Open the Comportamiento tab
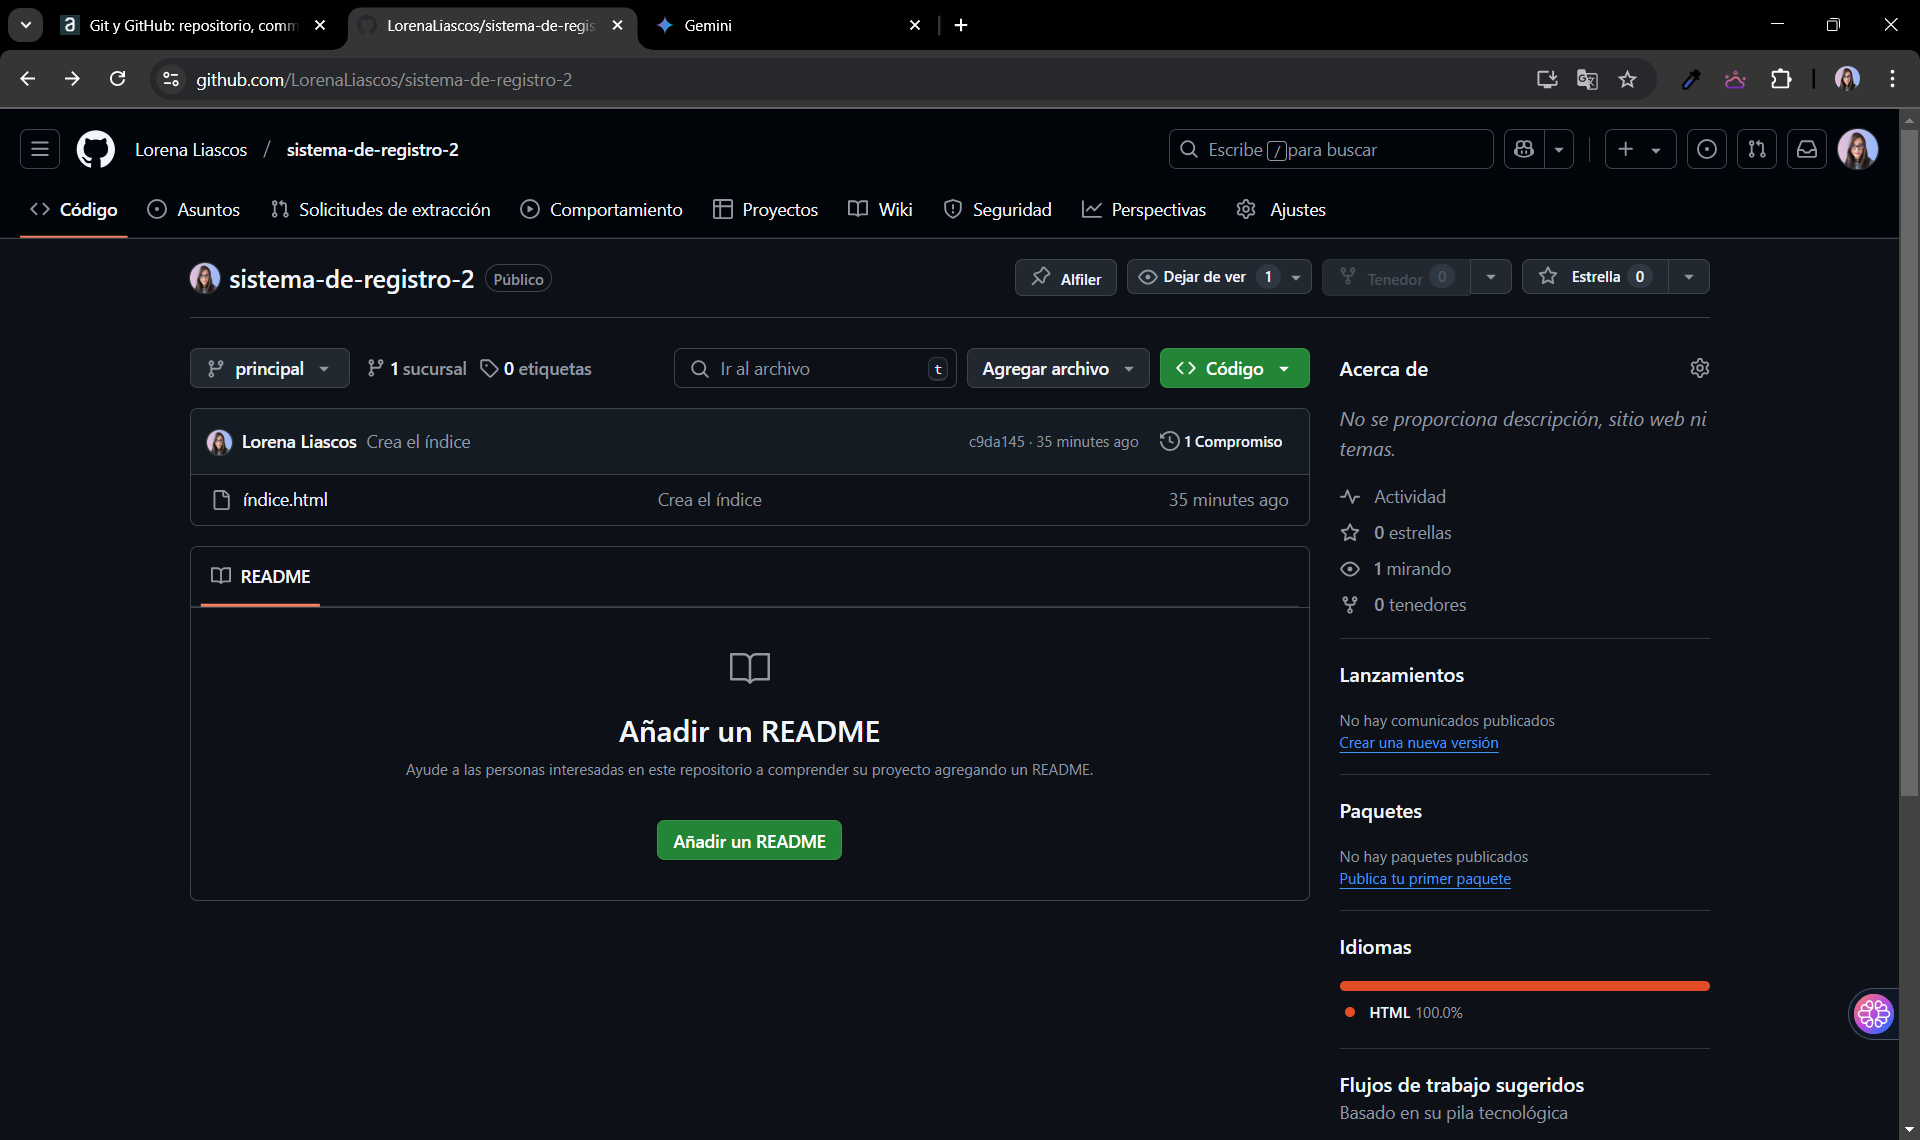Screen dimensions: 1920x1140 tap(602, 209)
